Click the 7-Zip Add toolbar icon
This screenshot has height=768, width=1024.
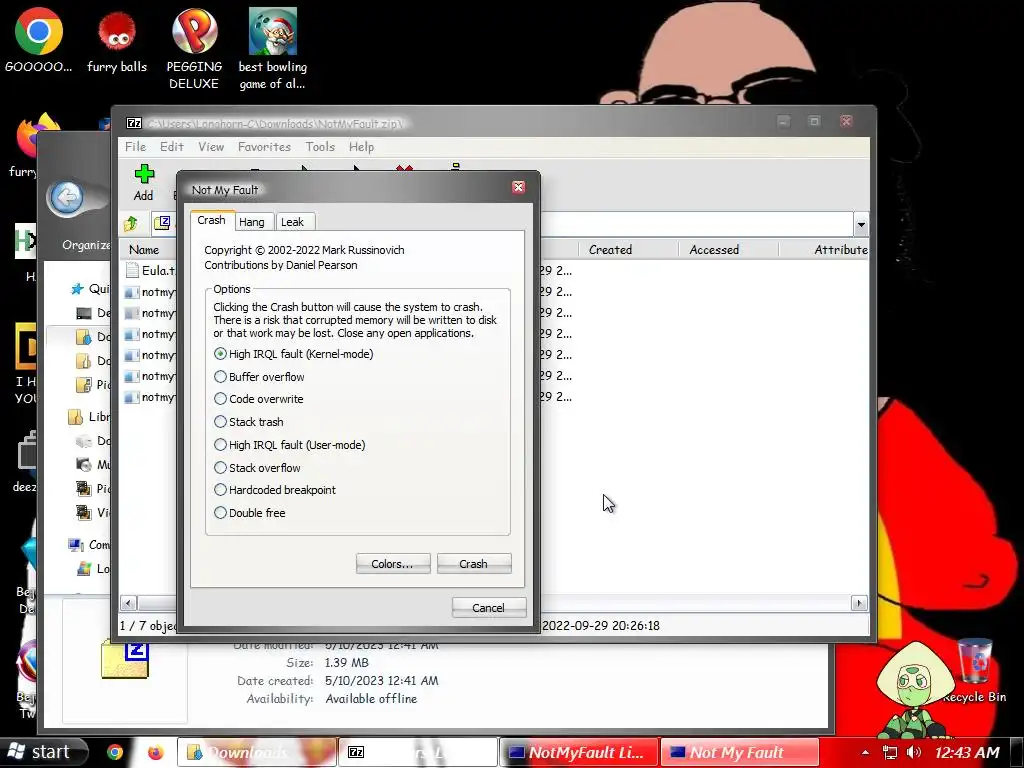point(144,182)
